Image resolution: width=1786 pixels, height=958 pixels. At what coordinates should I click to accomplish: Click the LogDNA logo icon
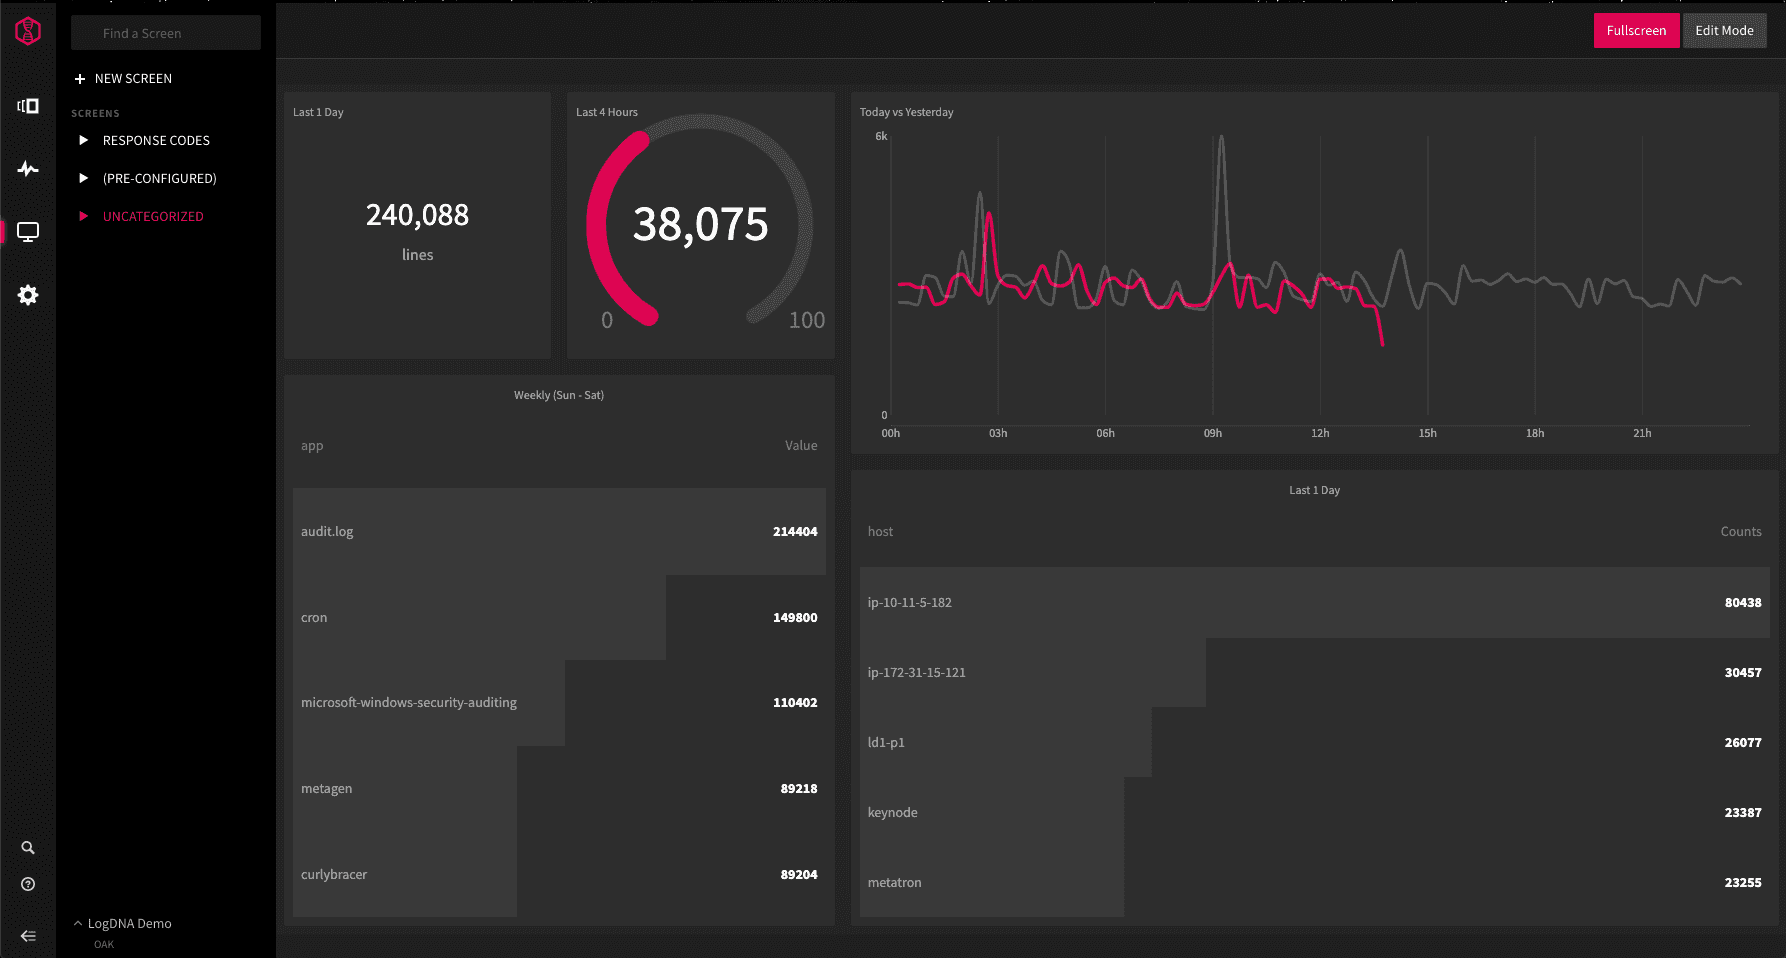(28, 31)
